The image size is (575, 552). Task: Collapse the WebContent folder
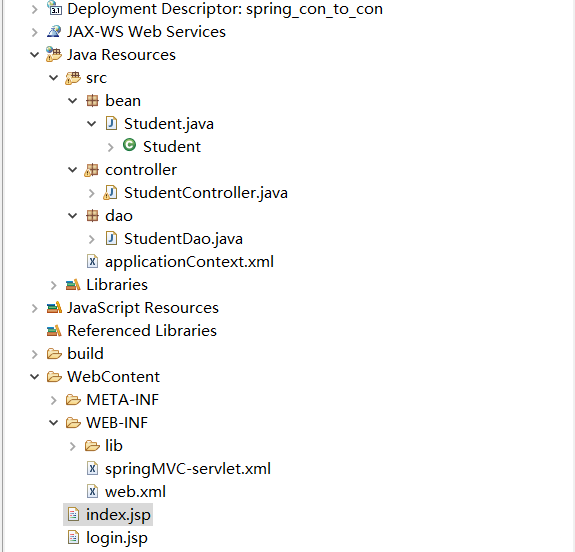pyautogui.click(x=34, y=377)
